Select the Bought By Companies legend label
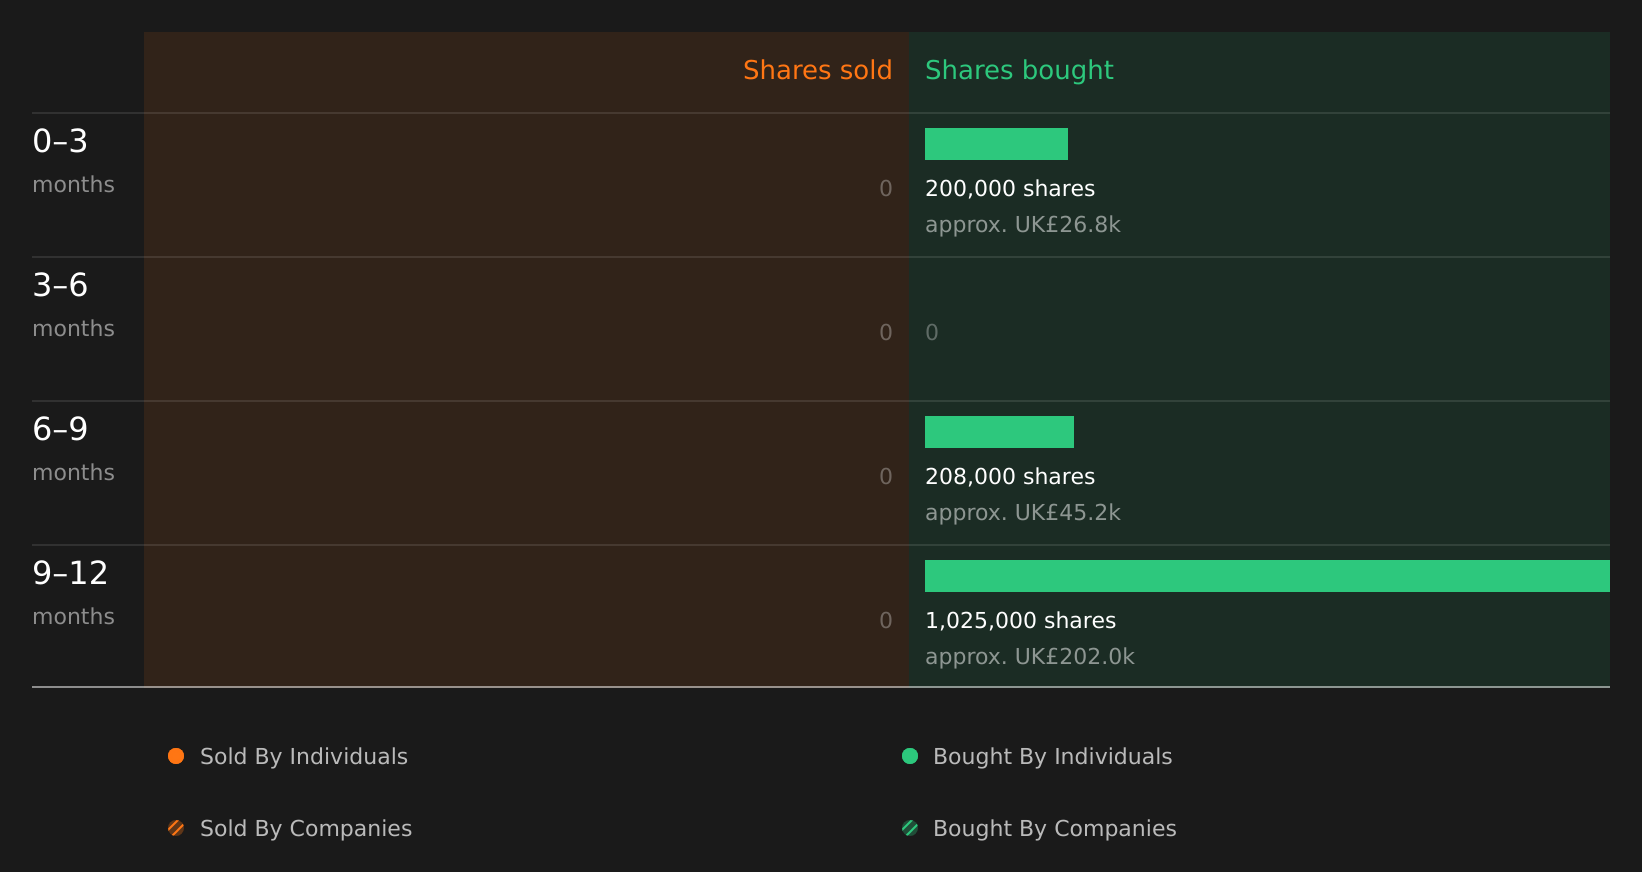1642x872 pixels. pos(1054,829)
